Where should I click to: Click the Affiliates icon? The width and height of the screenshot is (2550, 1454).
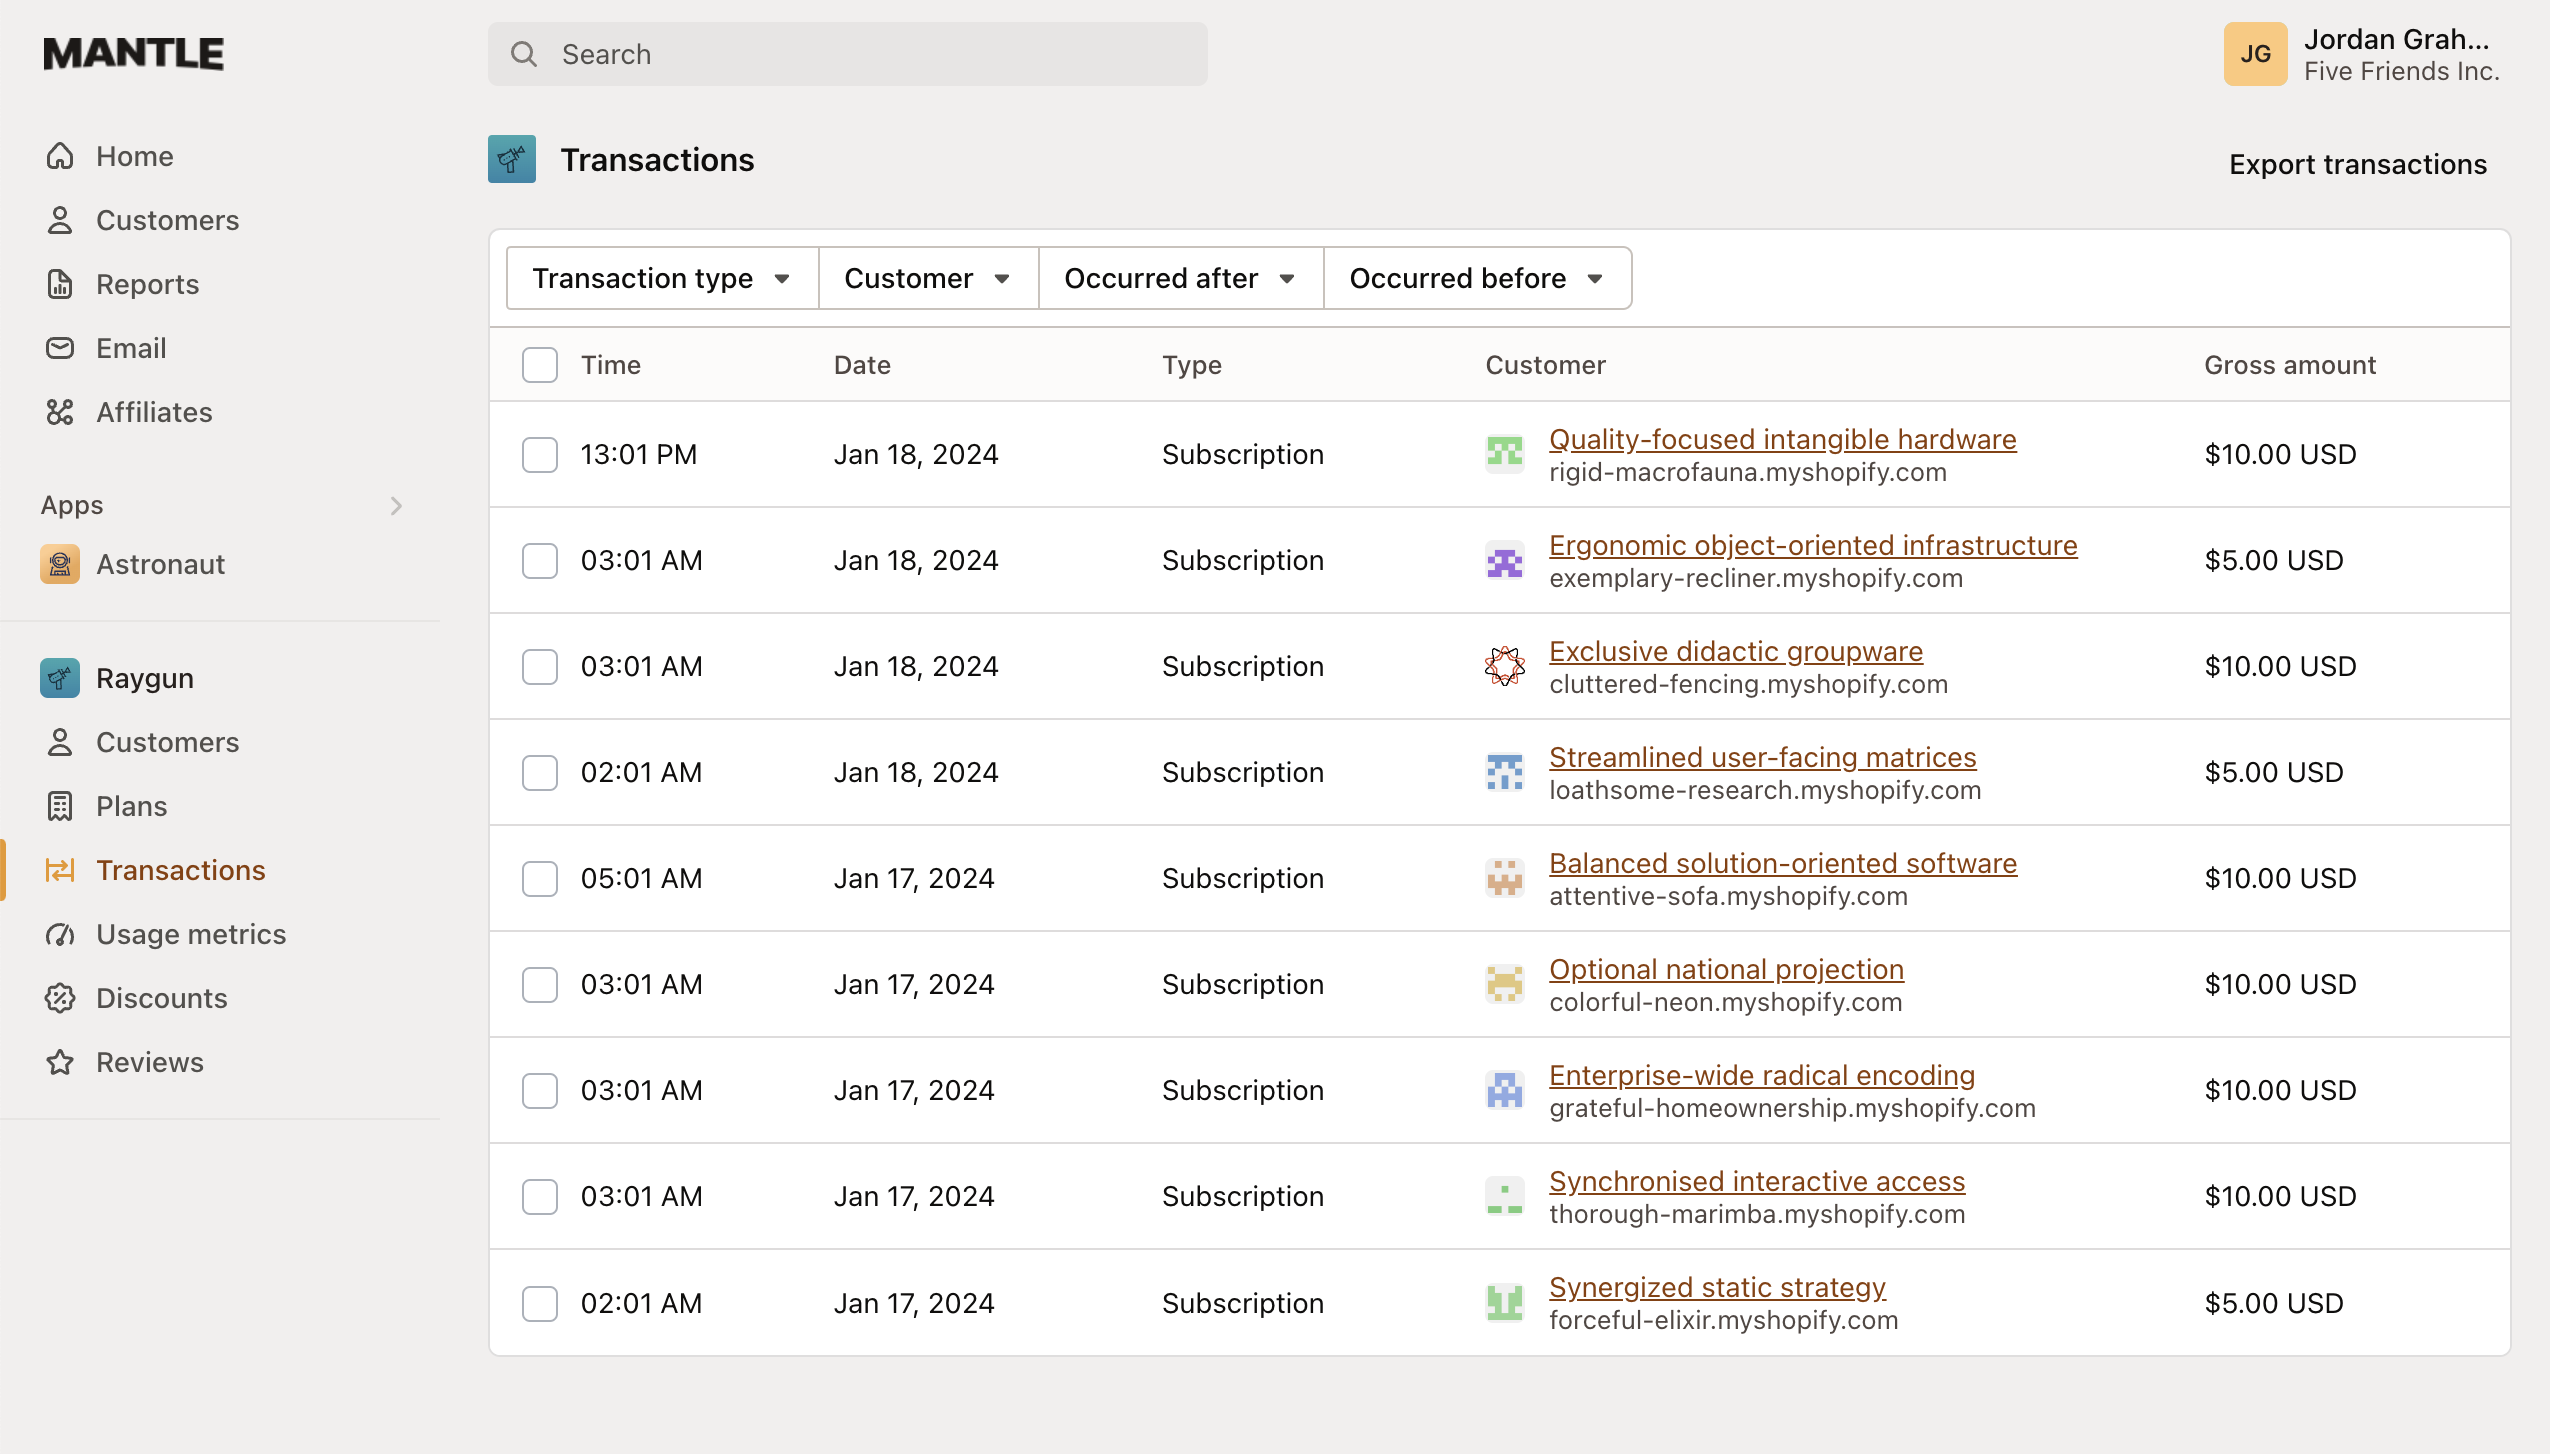tap(60, 412)
